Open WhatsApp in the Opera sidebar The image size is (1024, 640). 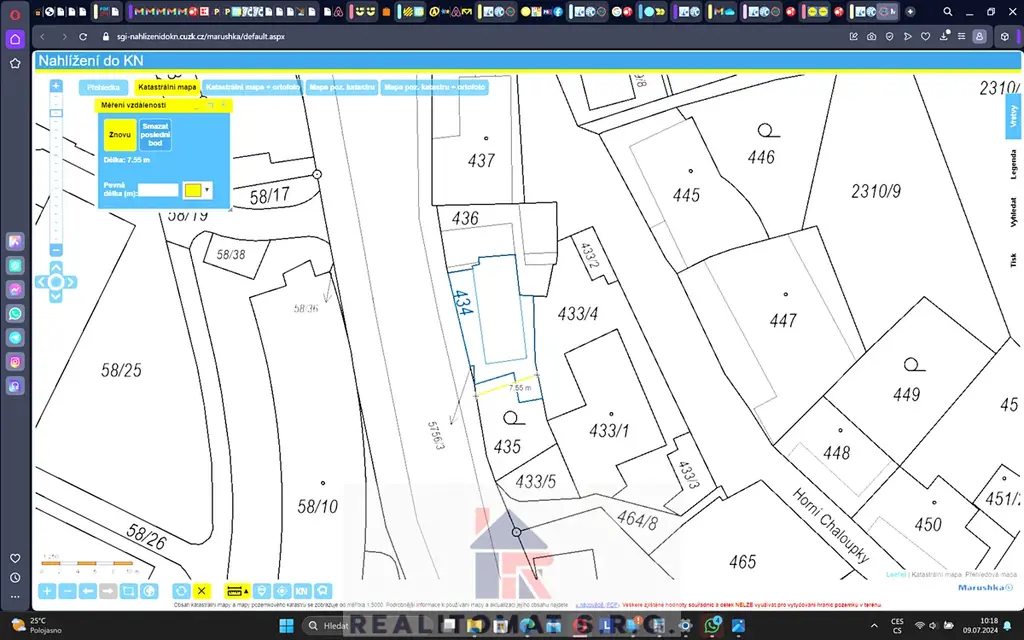[x=15, y=313]
